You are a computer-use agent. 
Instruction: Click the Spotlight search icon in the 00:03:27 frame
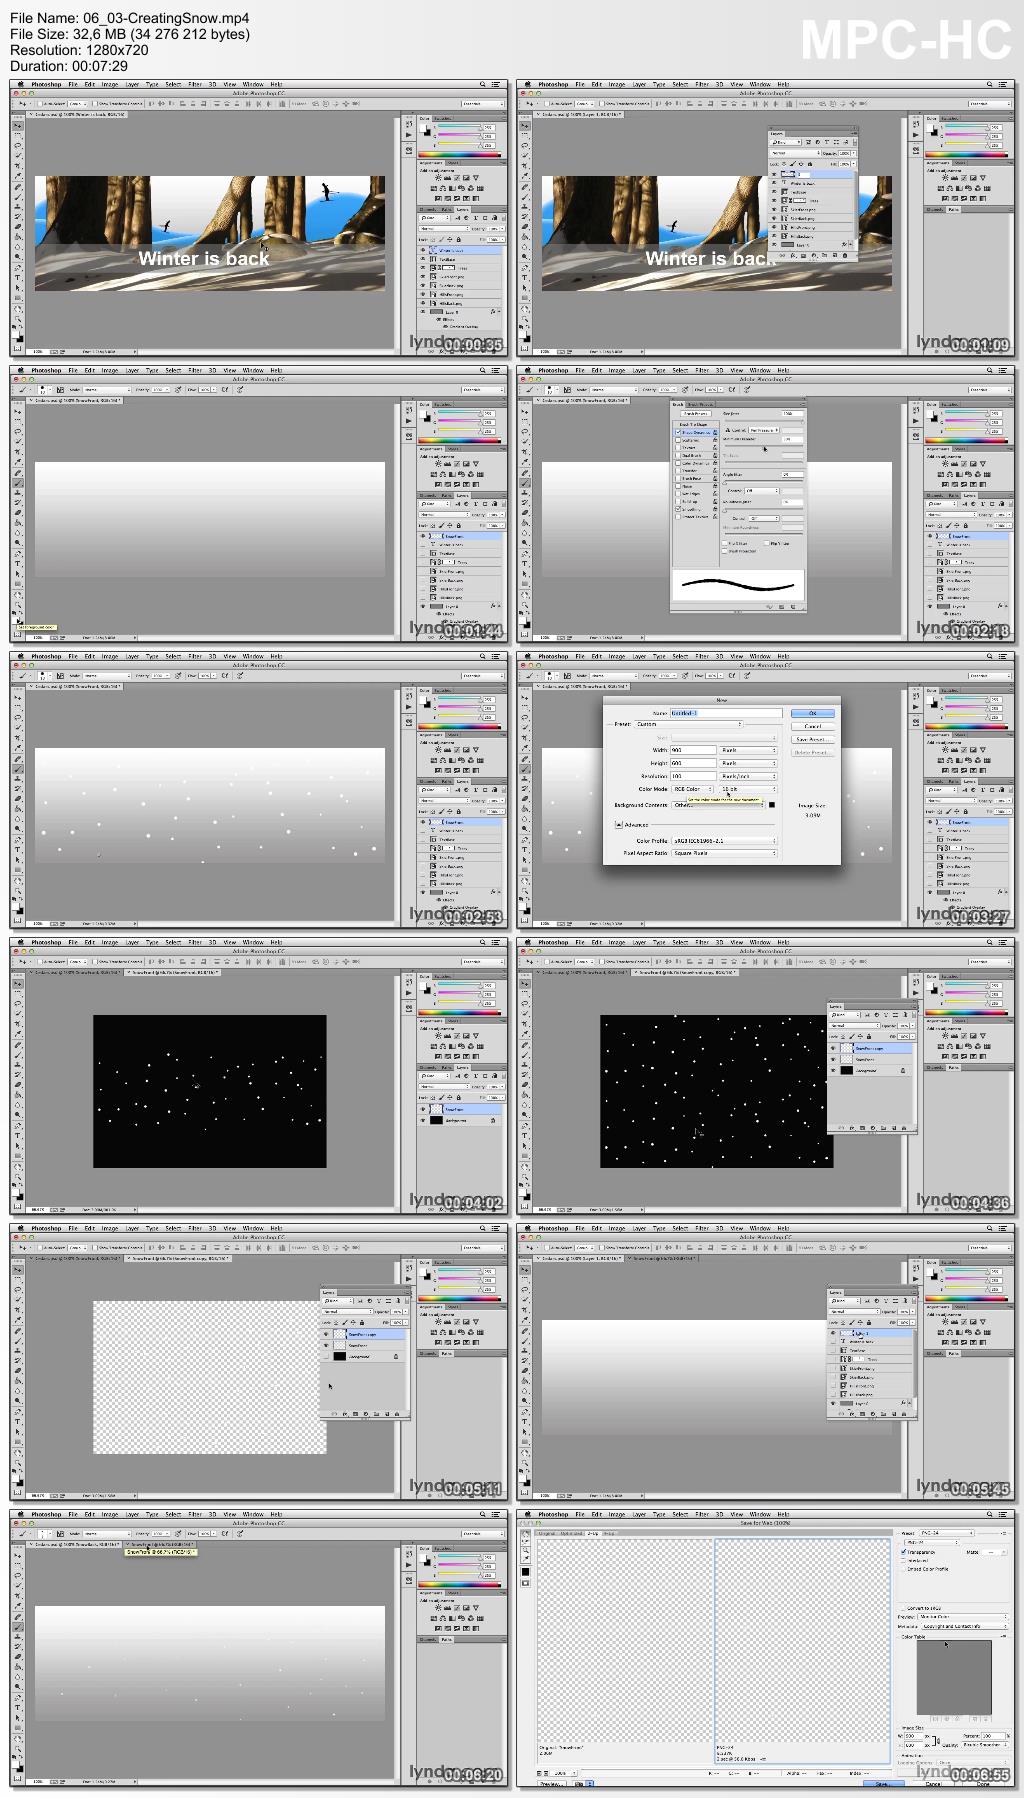point(989,656)
